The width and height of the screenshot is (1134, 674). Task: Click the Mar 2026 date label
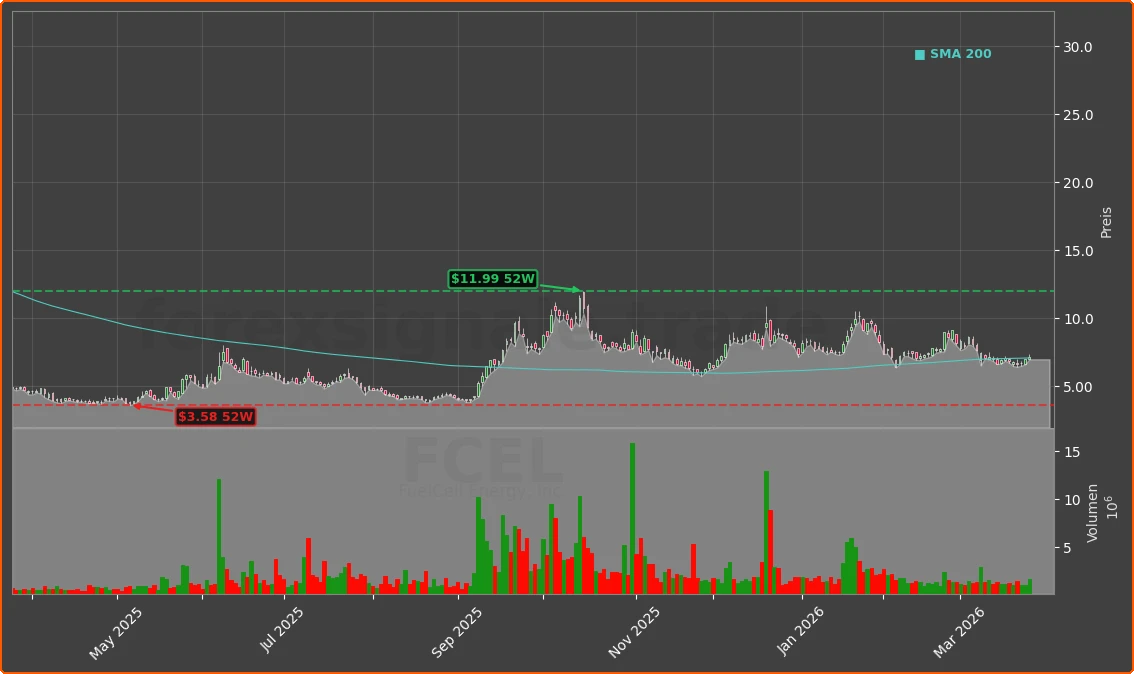tap(958, 633)
